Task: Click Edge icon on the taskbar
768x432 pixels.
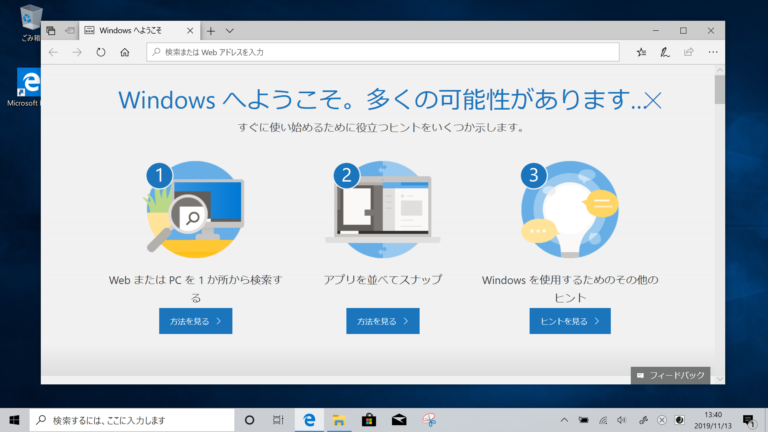Action: point(309,420)
